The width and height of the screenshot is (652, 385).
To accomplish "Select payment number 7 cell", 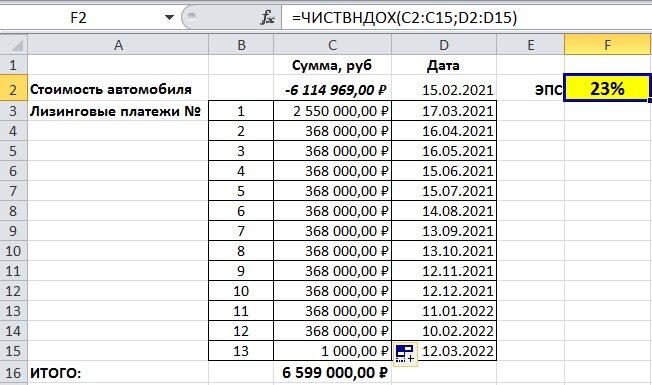I will coord(241,231).
